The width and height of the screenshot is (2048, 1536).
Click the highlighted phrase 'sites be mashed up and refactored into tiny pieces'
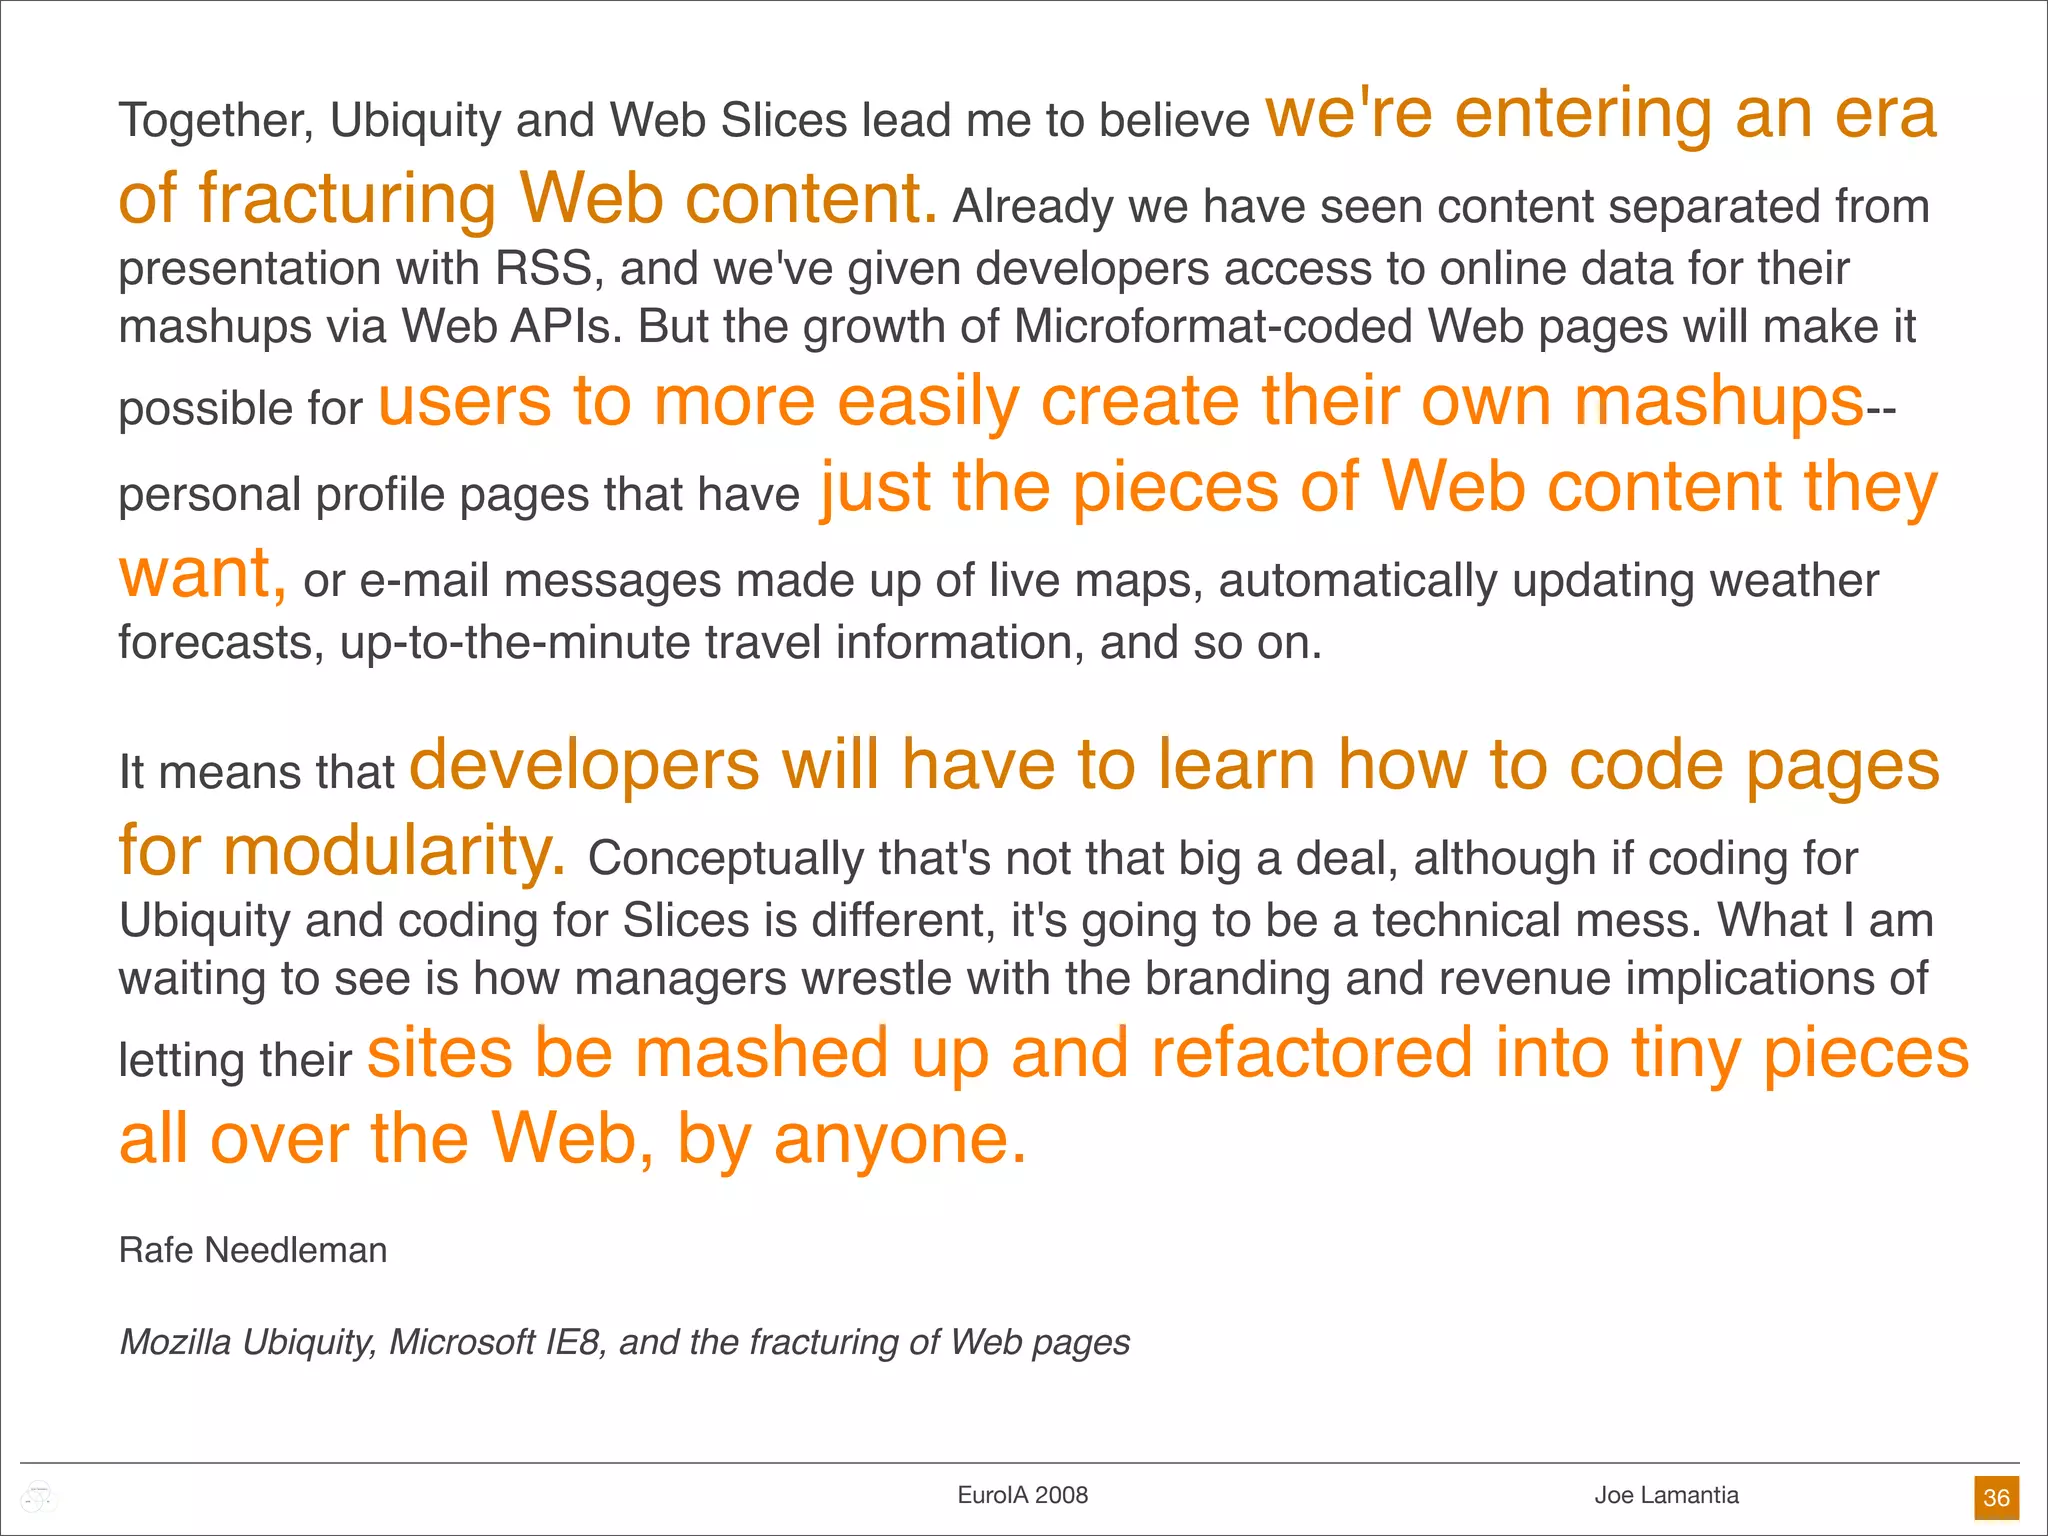[1168, 1053]
